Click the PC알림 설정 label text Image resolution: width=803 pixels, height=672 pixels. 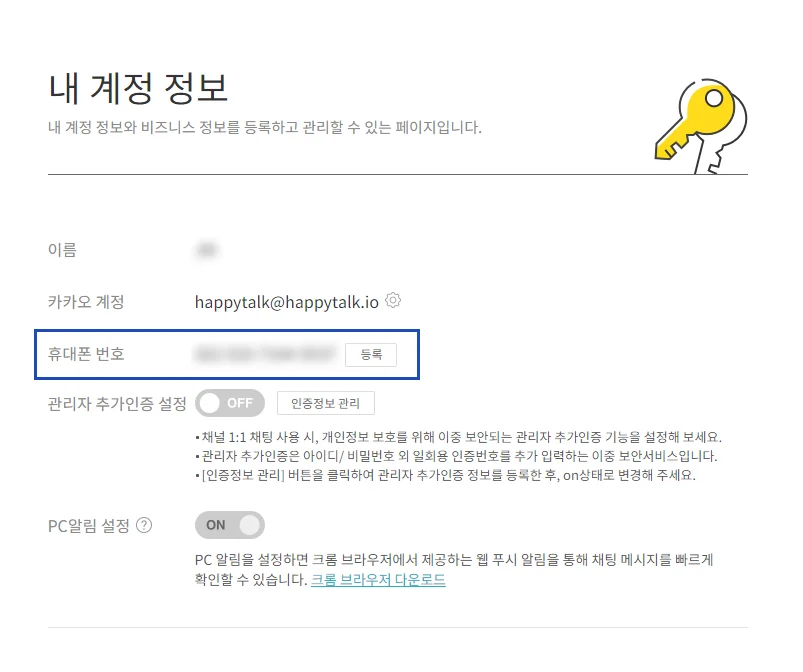point(89,526)
